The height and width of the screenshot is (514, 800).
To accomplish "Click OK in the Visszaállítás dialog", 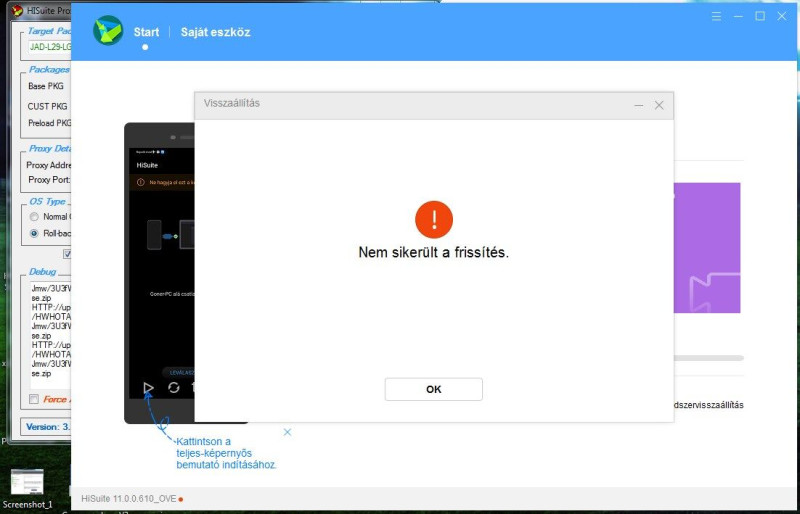I will point(433,389).
